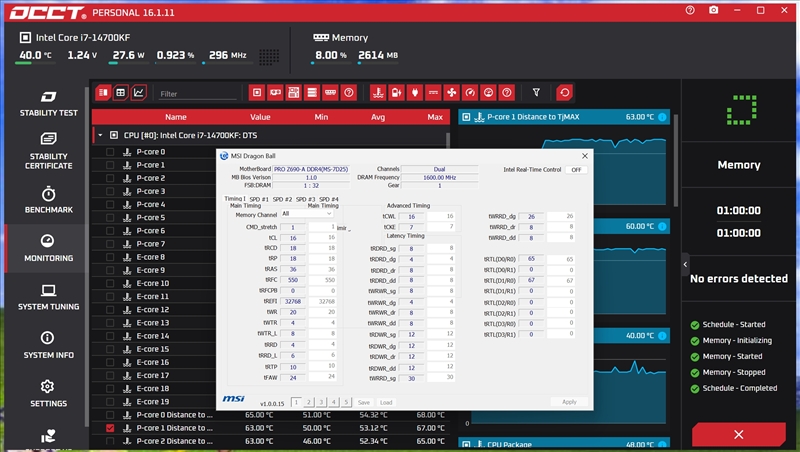This screenshot has width=800, height=452.
Task: Close the MSI Dragon Ball window
Action: pyautogui.click(x=585, y=156)
